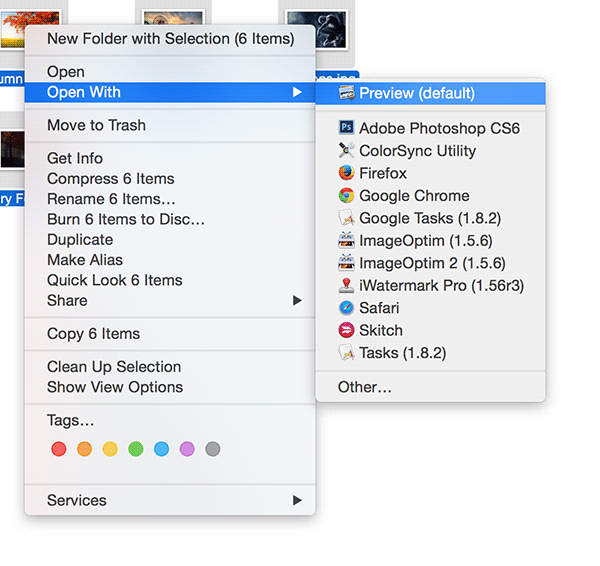Click the Tasks (1.8.2) app icon
Viewport: 600px width, 566px height.
(x=347, y=353)
